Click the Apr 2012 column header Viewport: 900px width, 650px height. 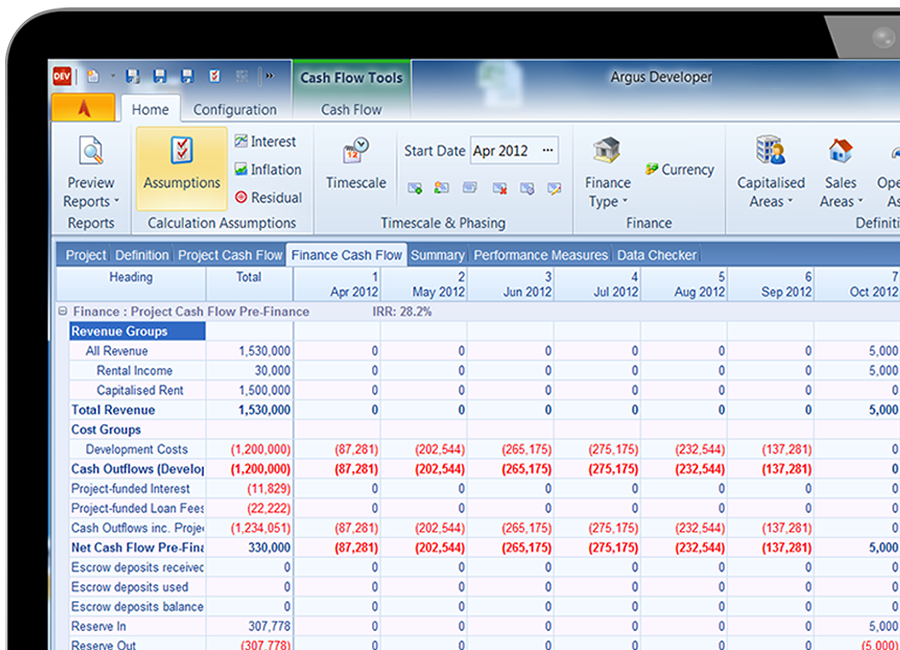pyautogui.click(x=337, y=284)
